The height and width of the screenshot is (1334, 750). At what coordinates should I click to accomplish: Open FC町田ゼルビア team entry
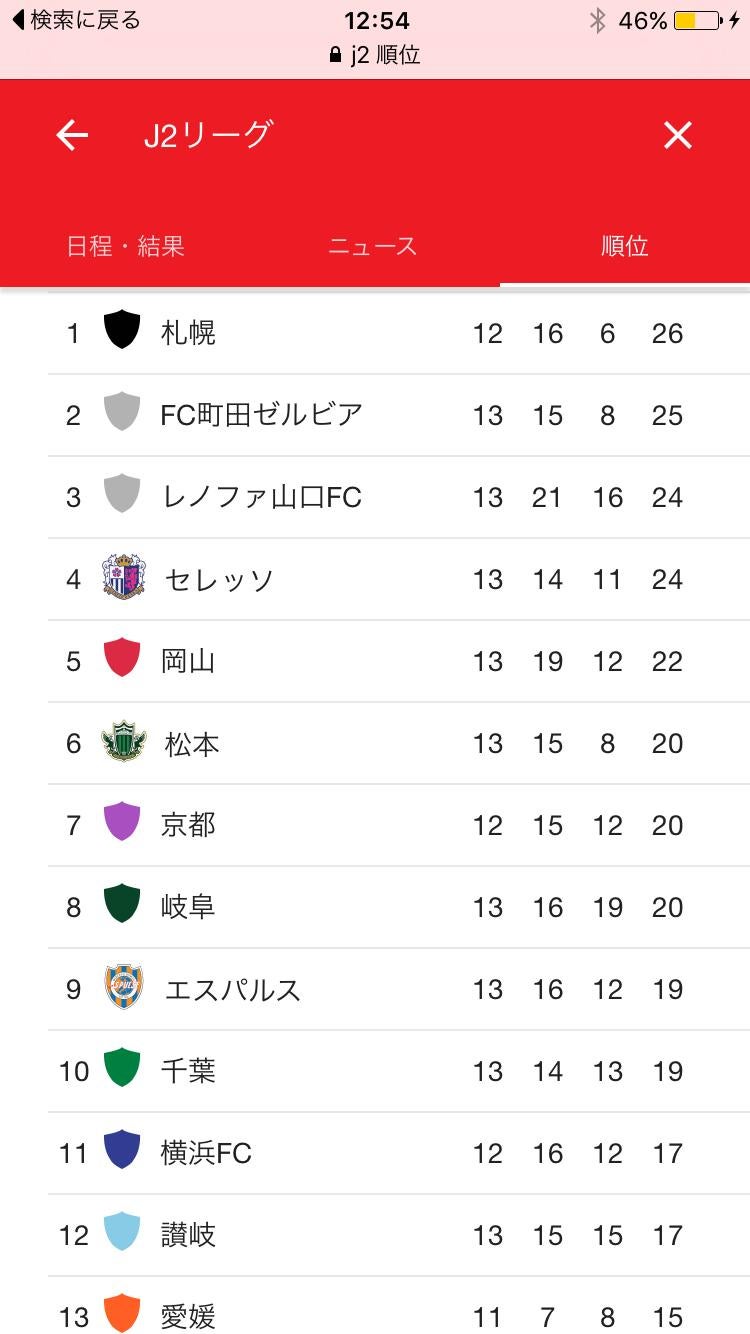261,414
